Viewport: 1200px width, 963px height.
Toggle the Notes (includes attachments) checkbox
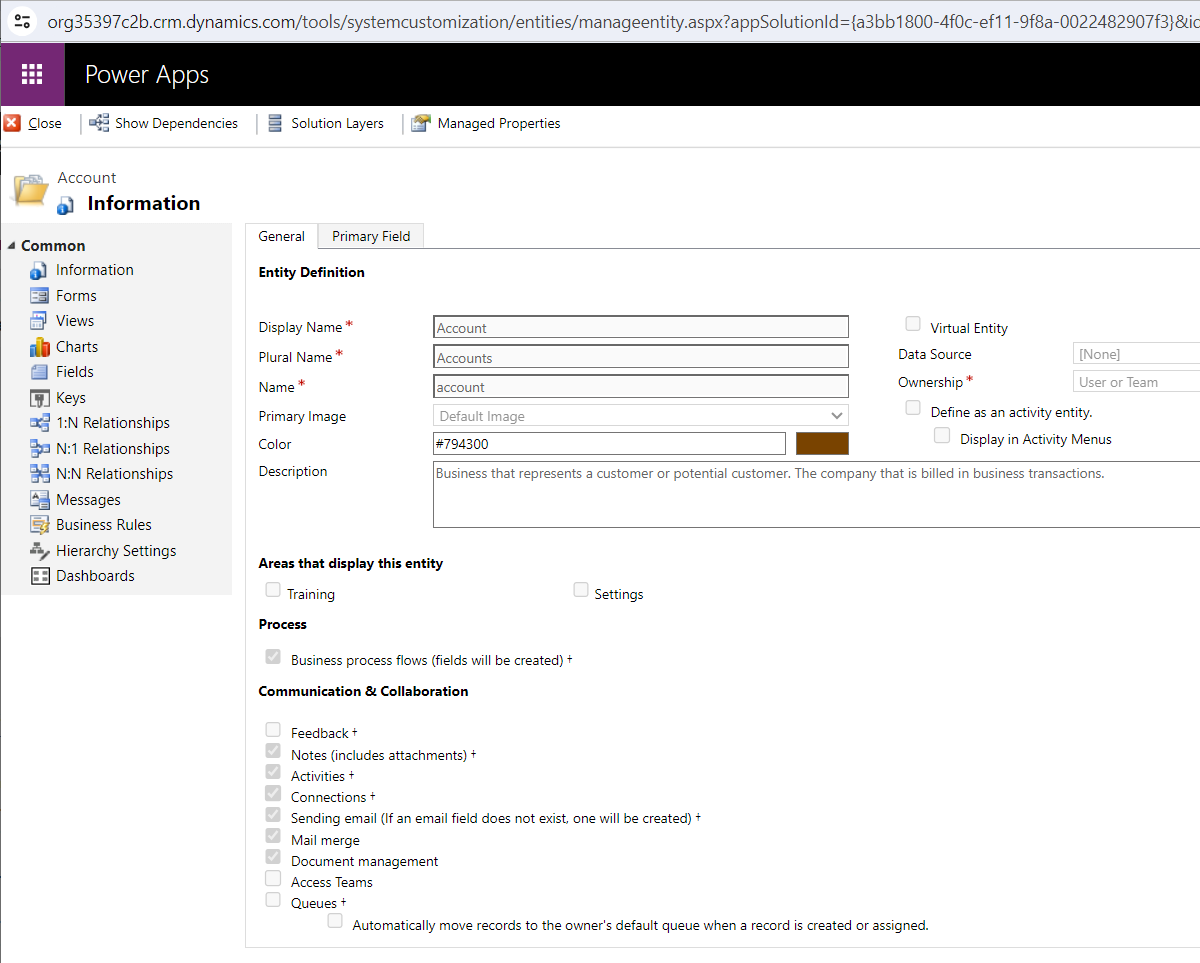point(273,751)
